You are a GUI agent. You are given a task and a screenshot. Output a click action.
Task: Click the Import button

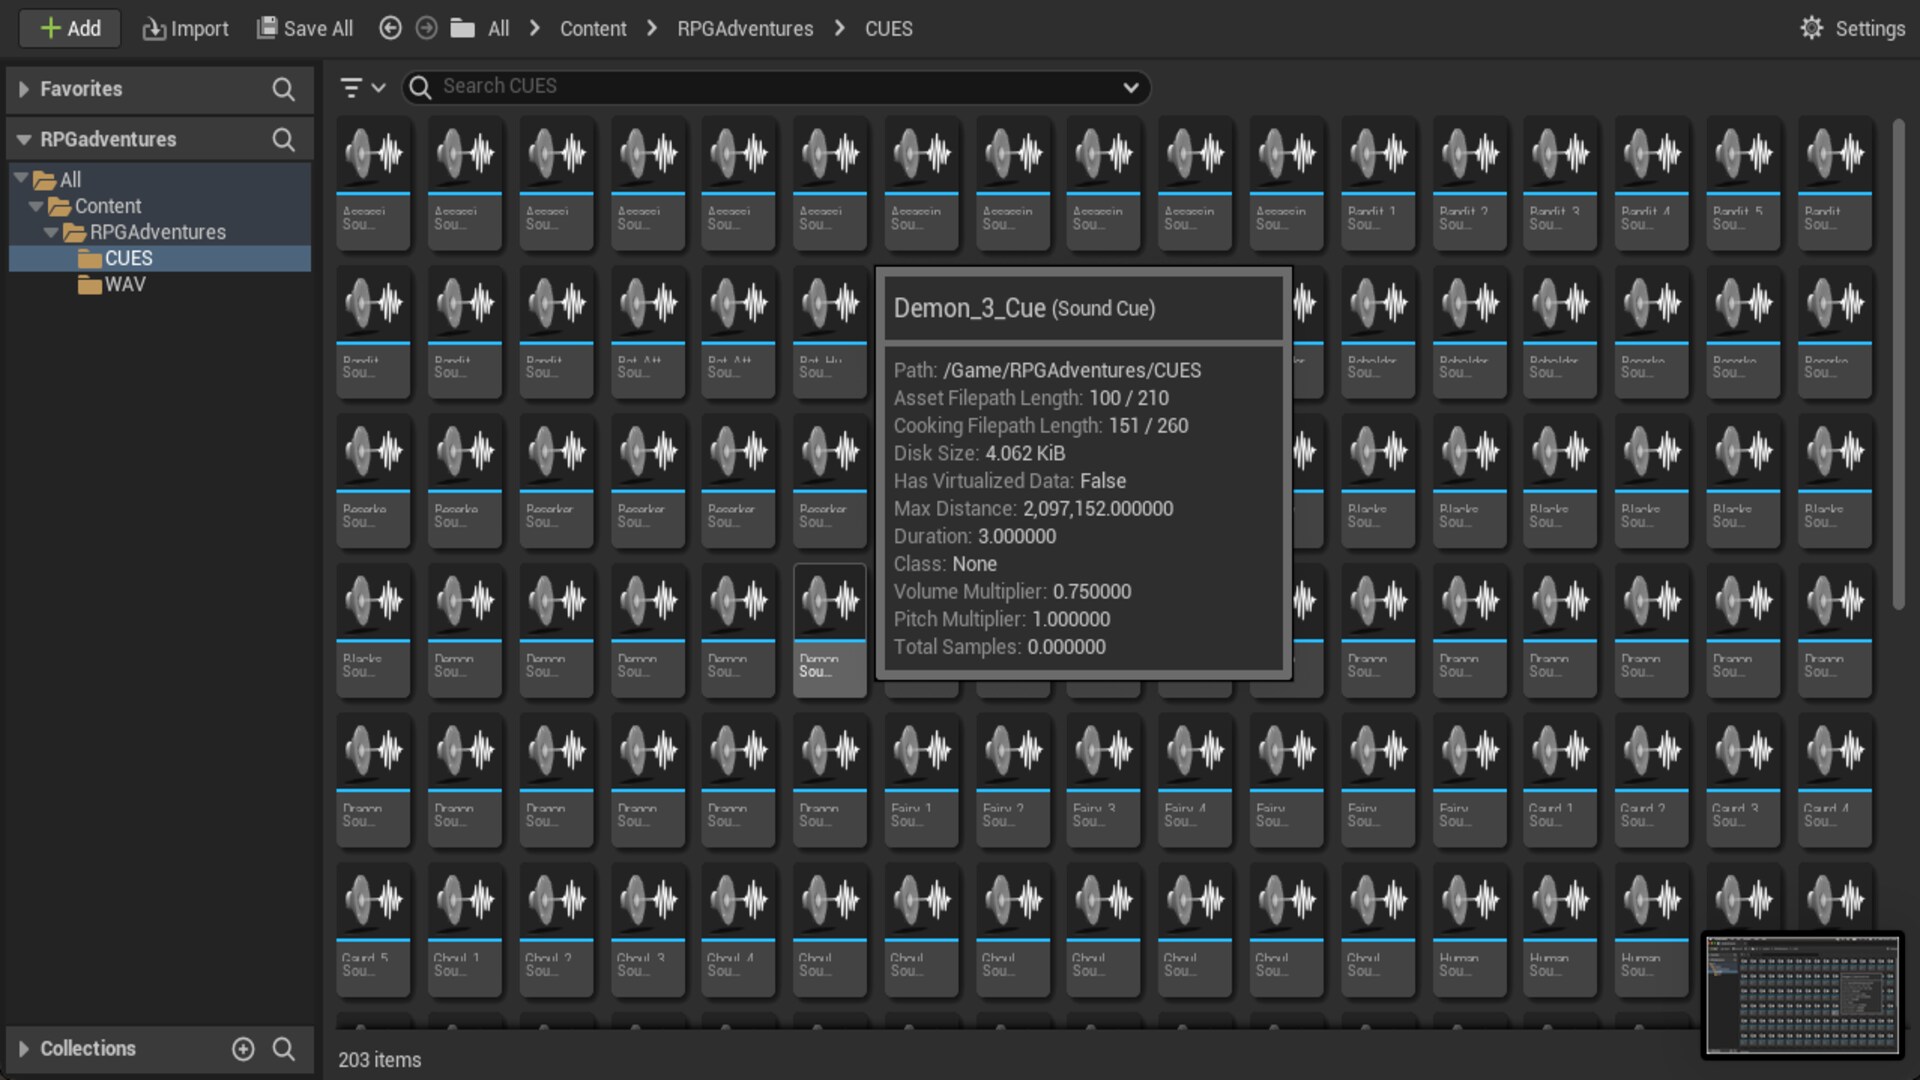pos(185,28)
